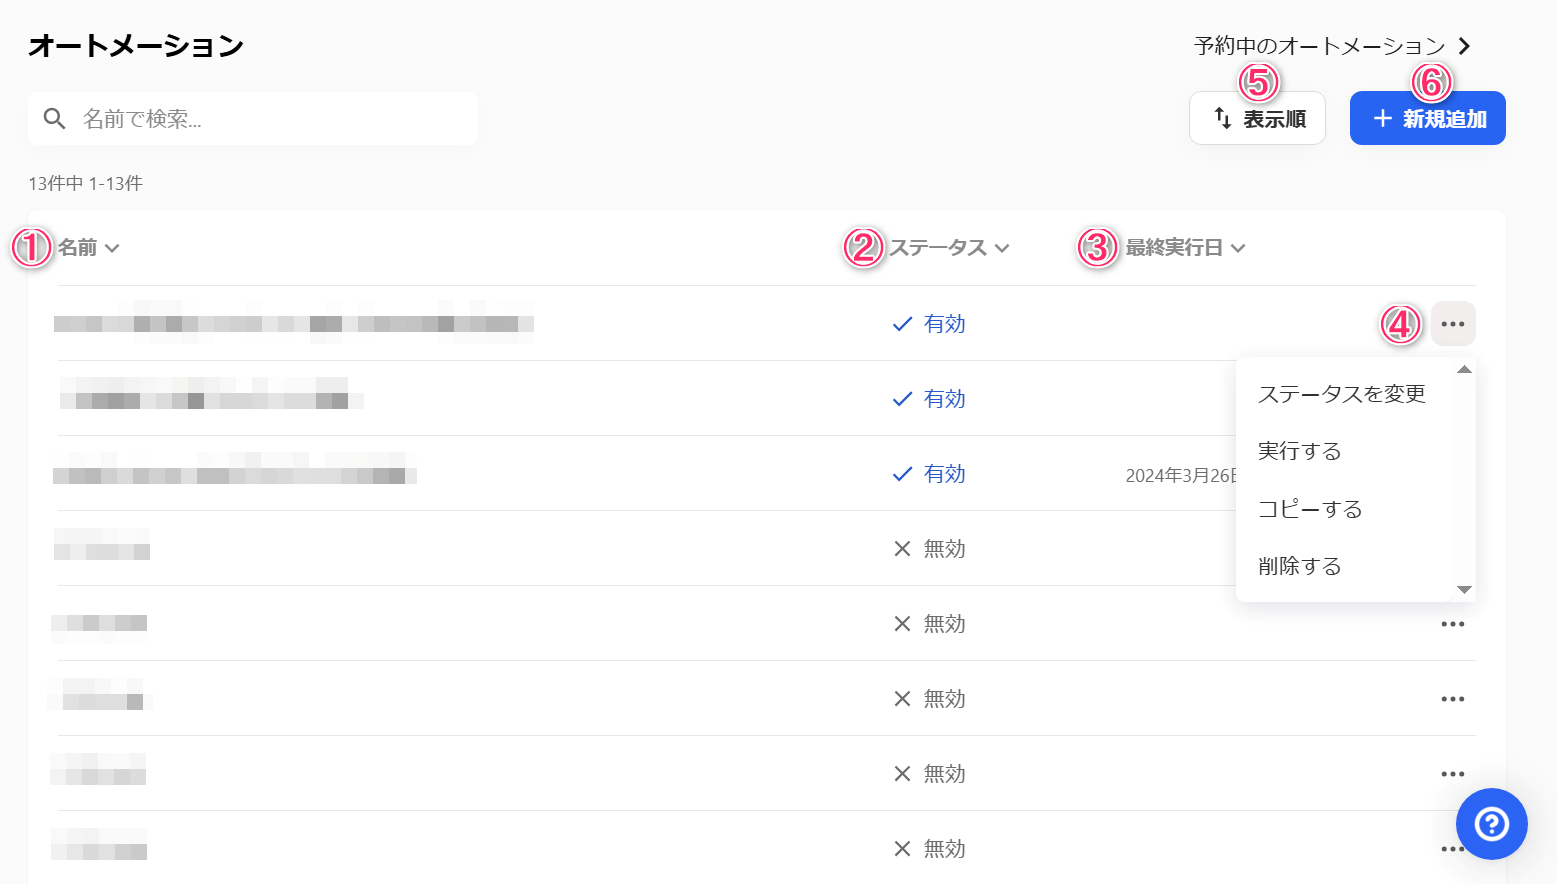Toggle the 有効 status of the first automation

pyautogui.click(x=929, y=324)
